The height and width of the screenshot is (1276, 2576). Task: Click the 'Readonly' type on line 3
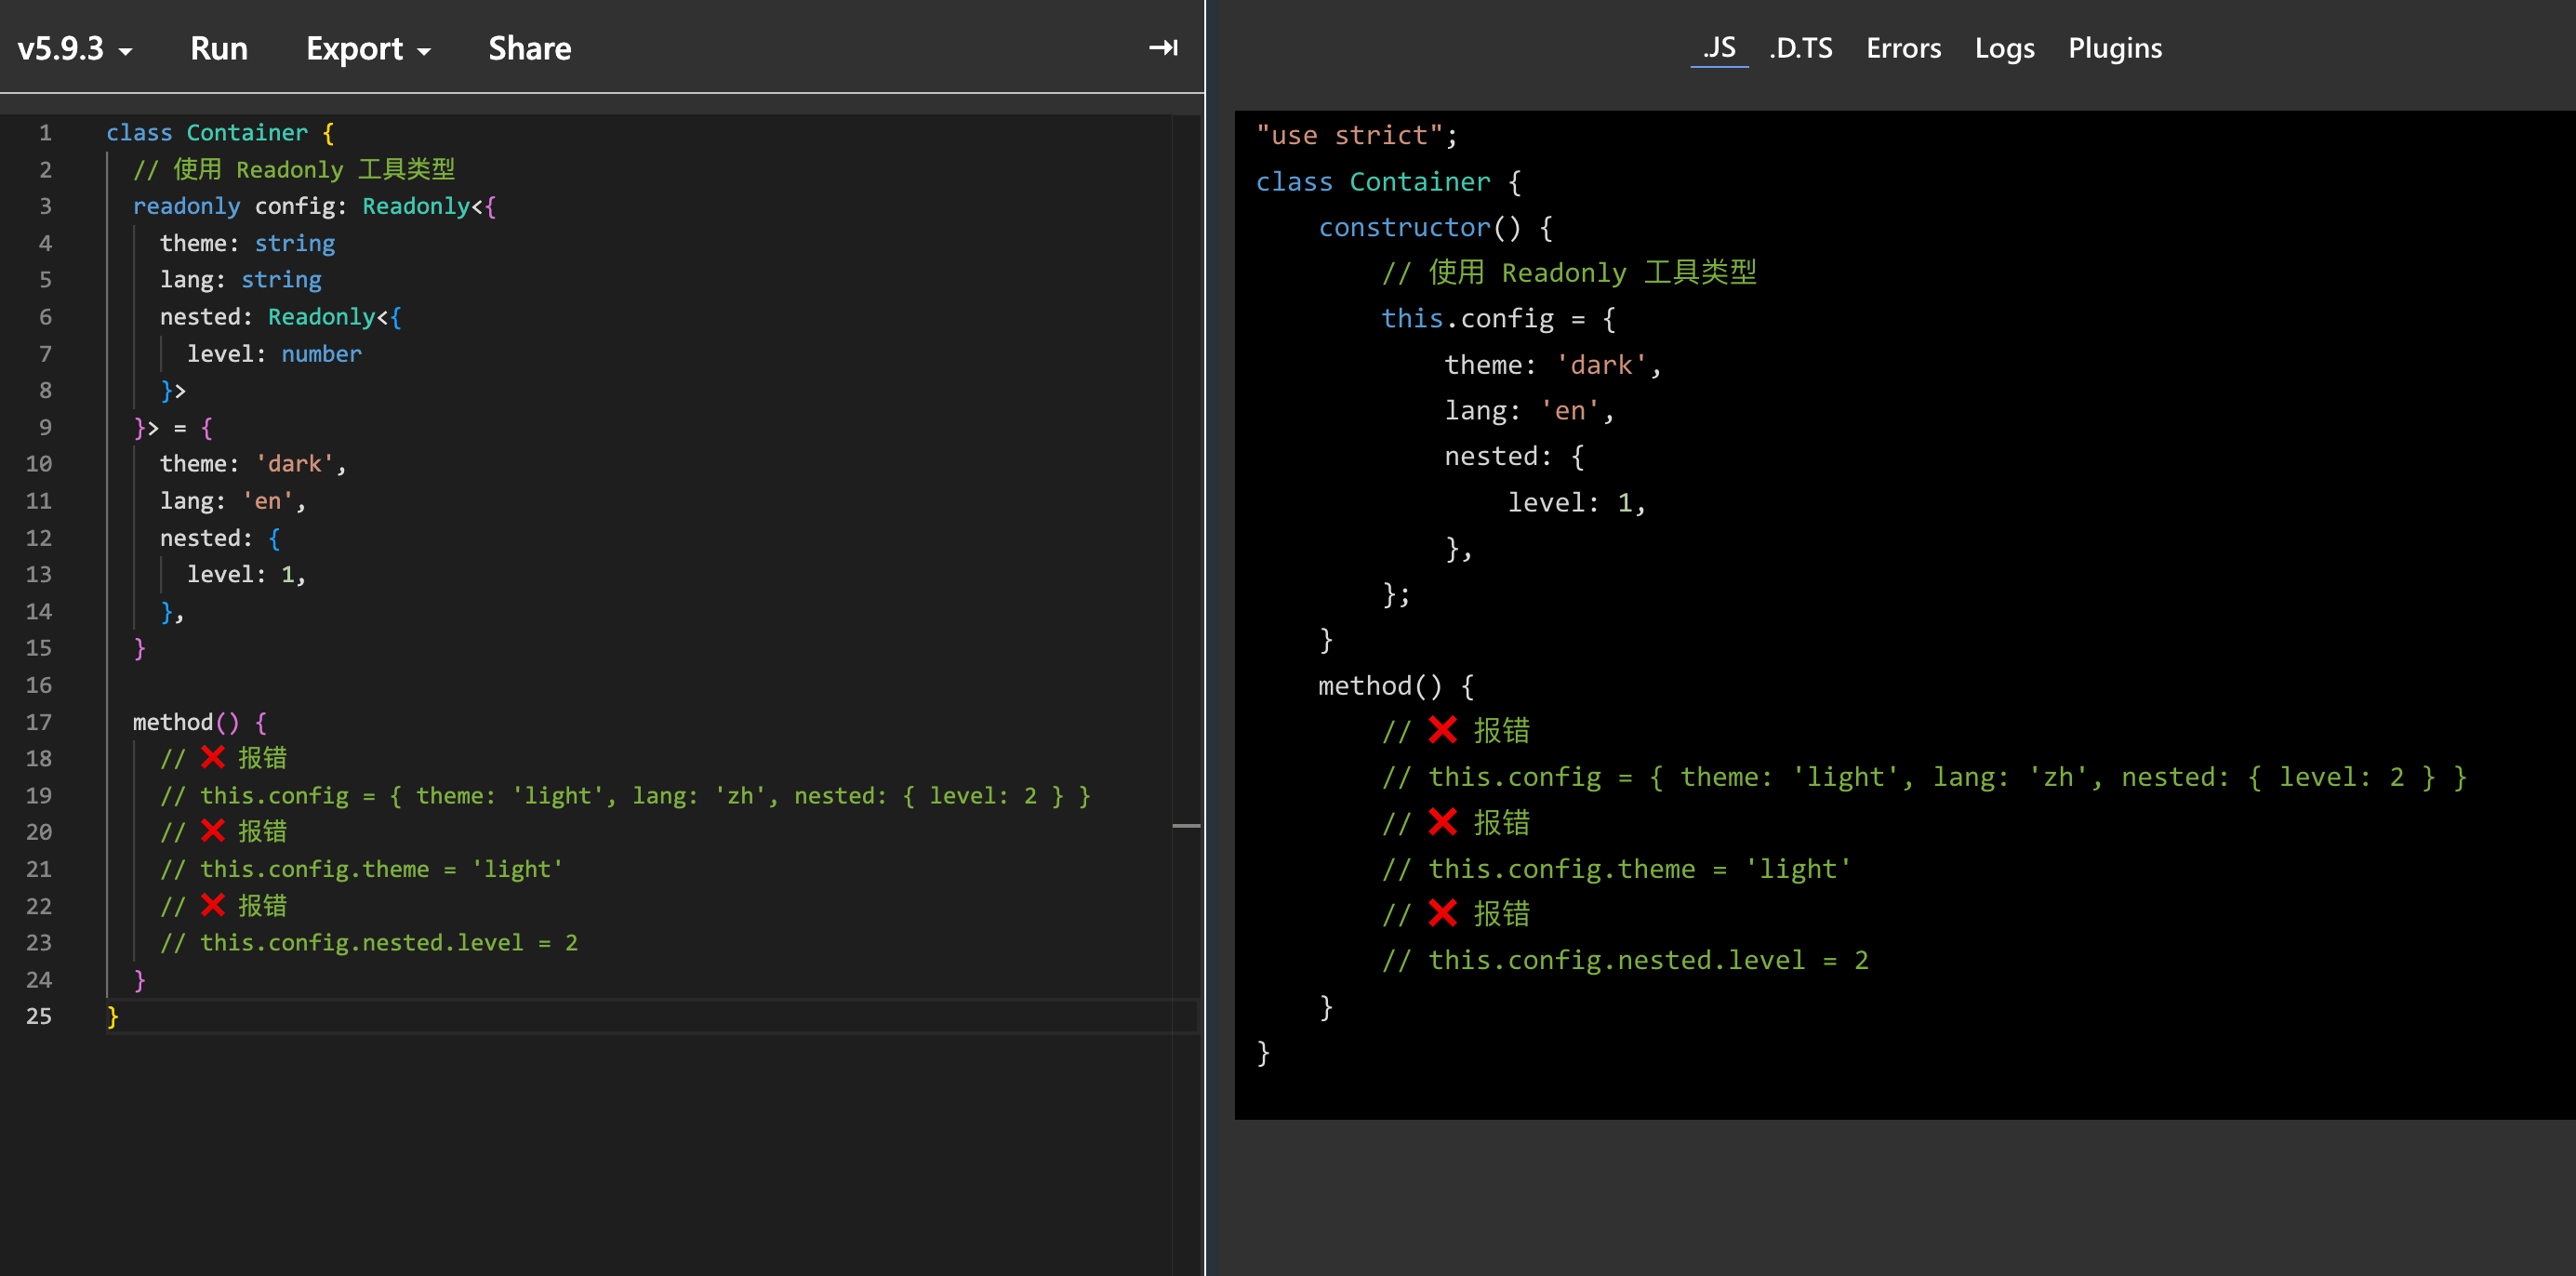tap(415, 206)
